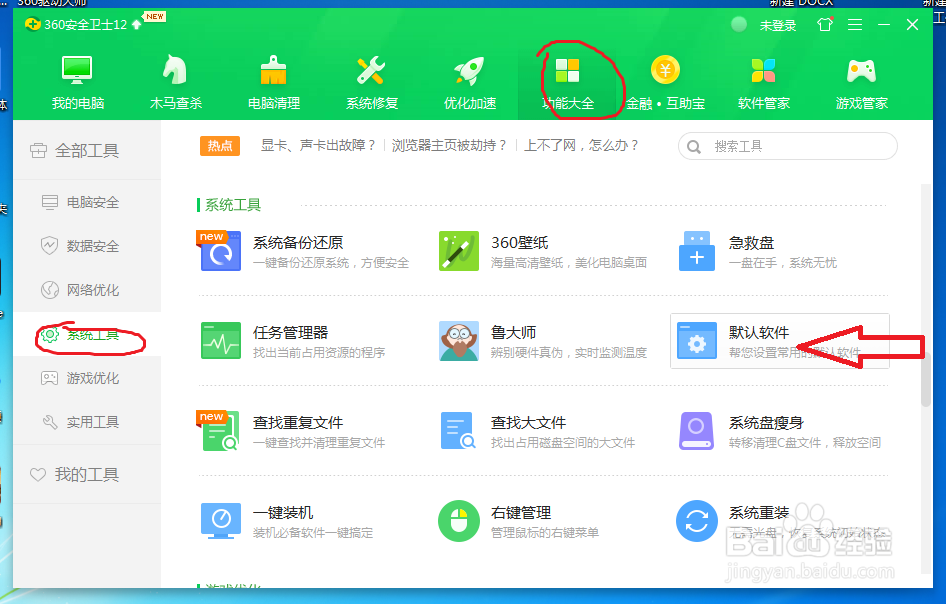Image resolution: width=946 pixels, height=604 pixels.
Task: Click 系统盘瘦身 title text
Action: point(766,423)
